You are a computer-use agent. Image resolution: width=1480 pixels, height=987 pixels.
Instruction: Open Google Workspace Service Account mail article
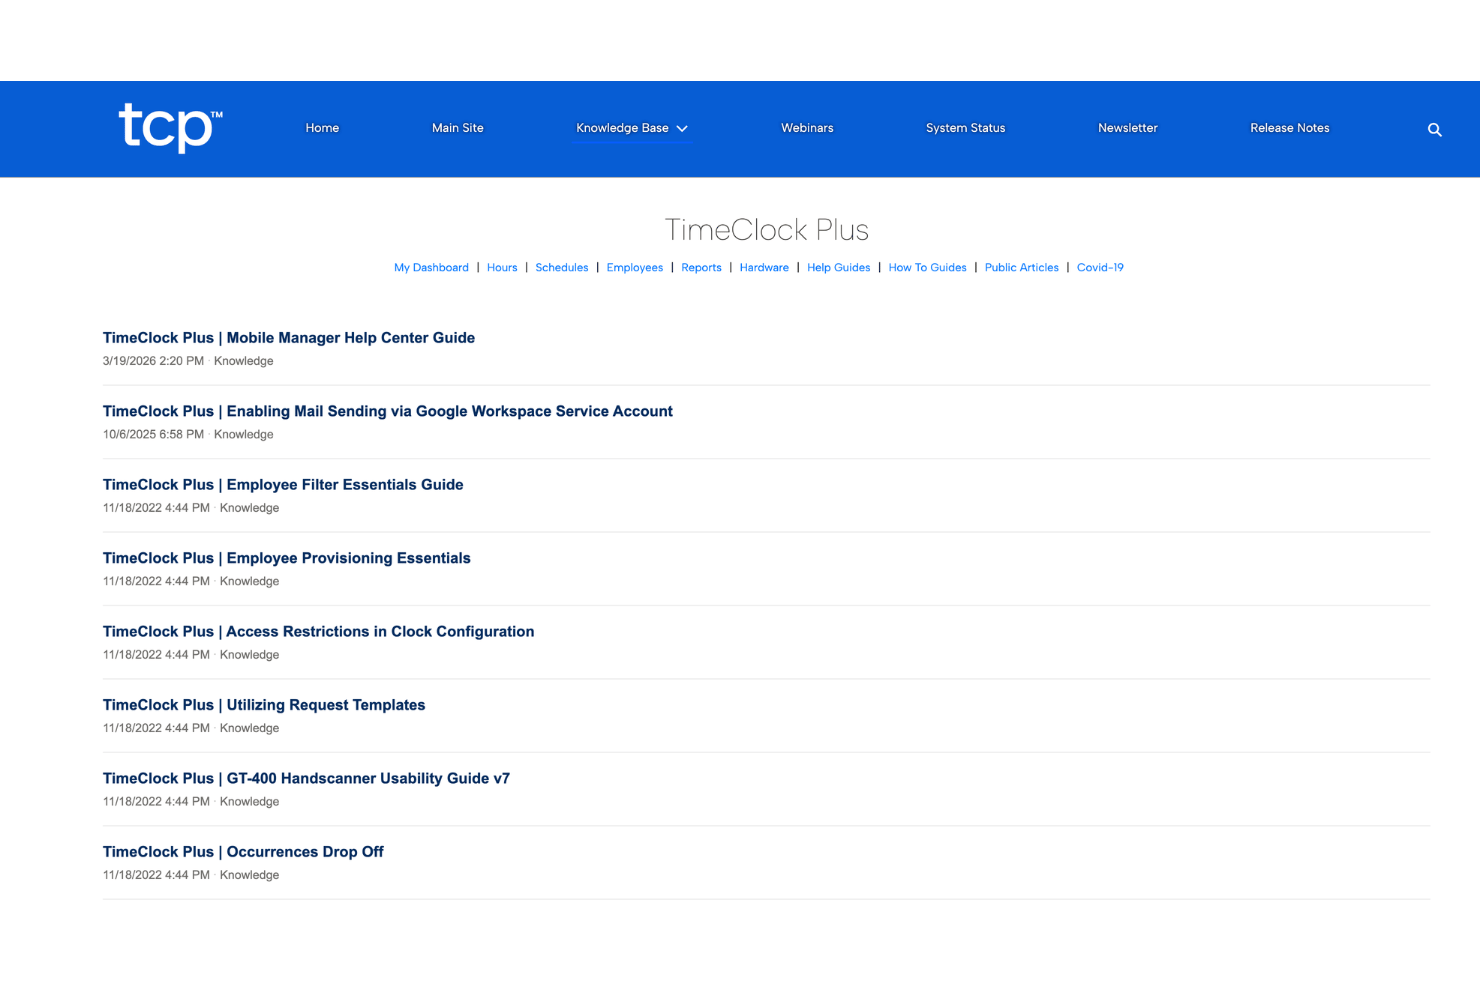388,411
